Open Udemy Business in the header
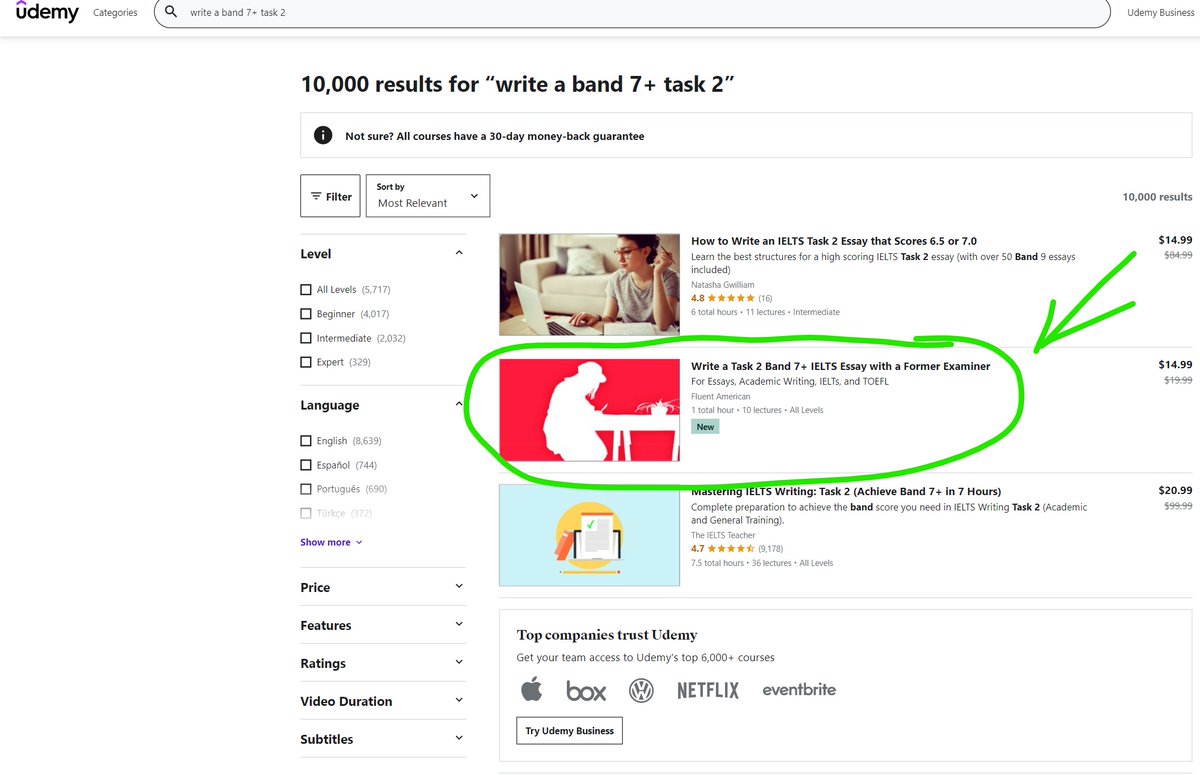Screen dimensions: 1200x775 (1161, 13)
